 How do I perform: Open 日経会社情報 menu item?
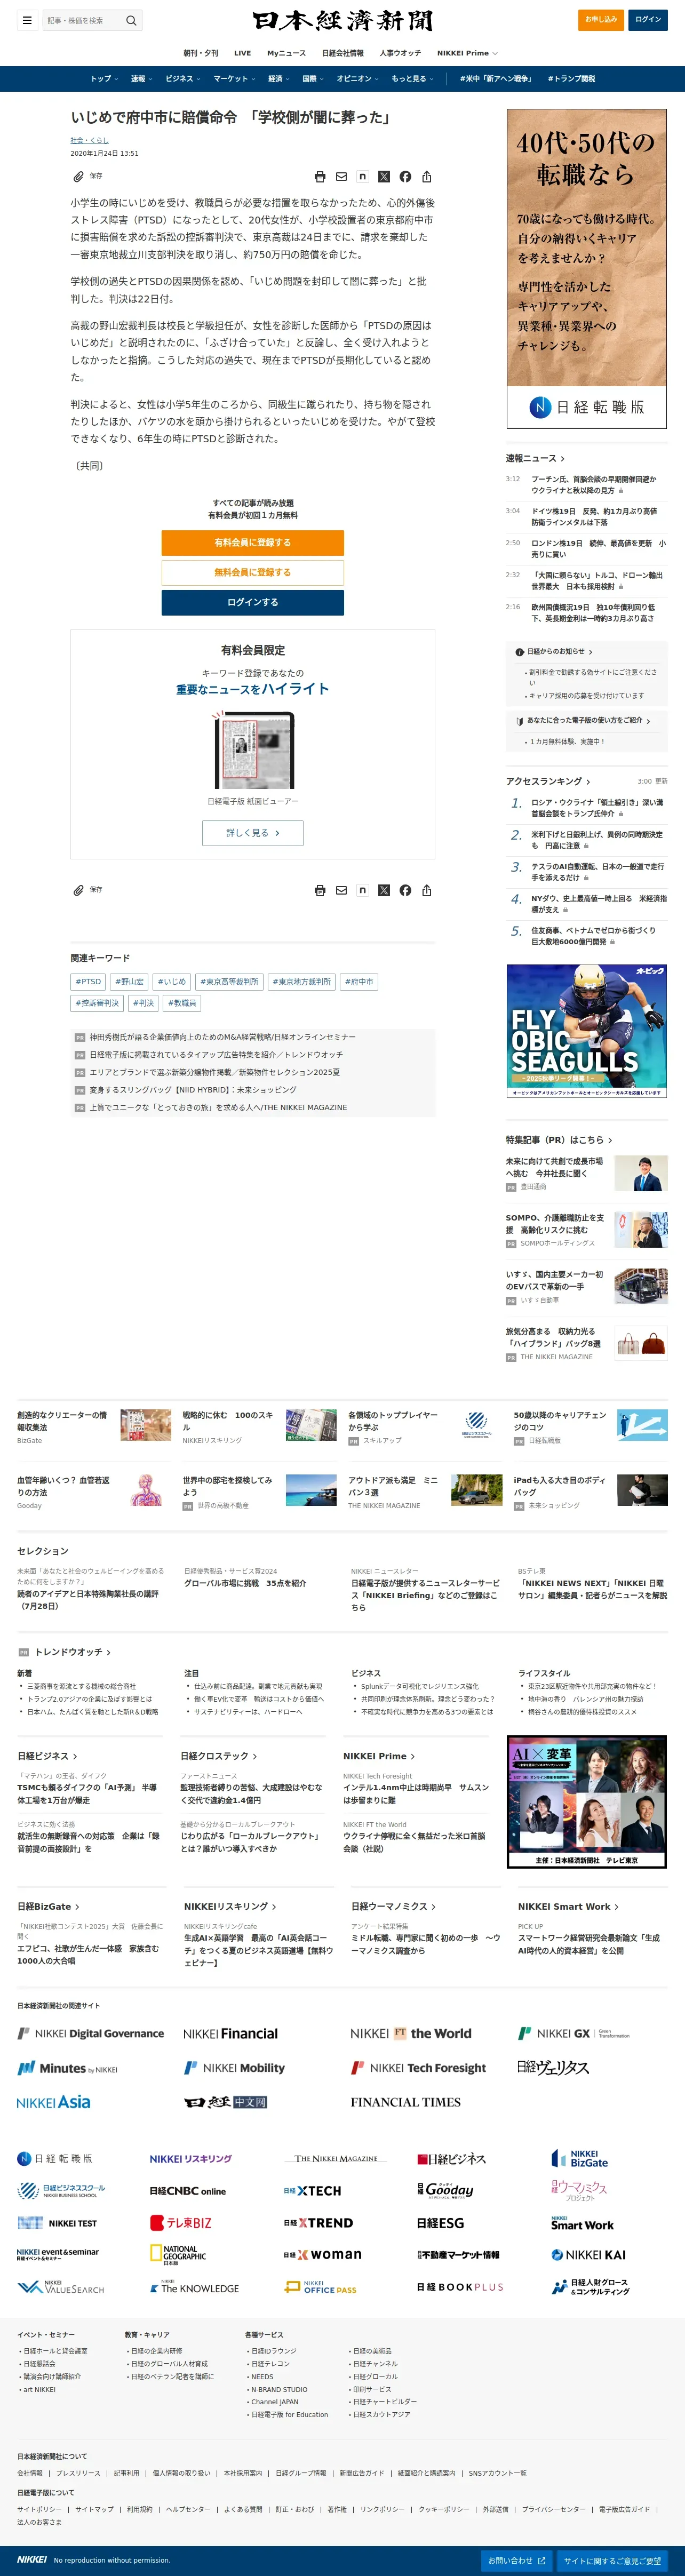point(343,53)
